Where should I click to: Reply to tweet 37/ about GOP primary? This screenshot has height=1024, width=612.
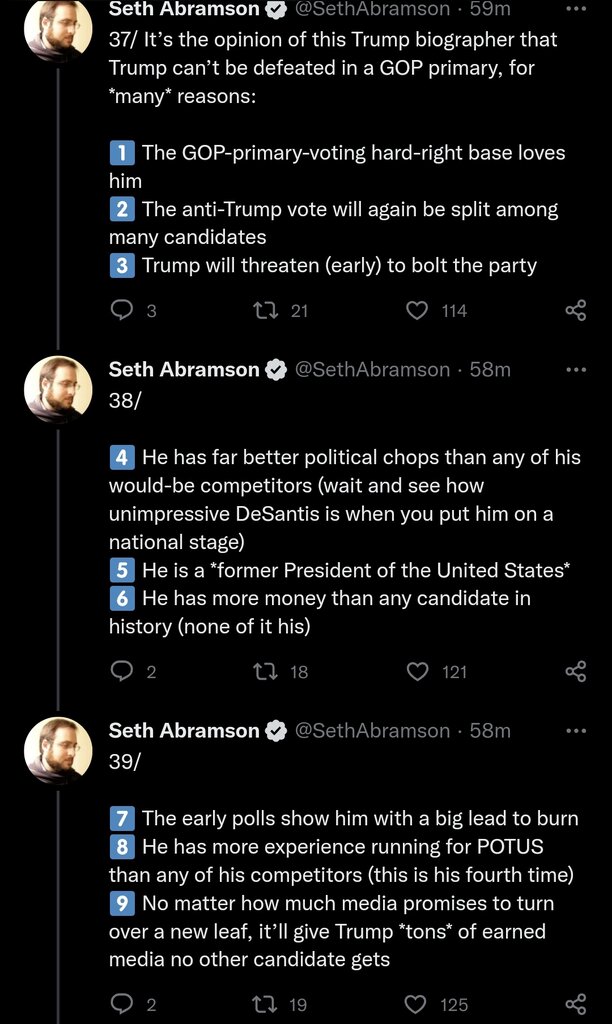point(122,311)
